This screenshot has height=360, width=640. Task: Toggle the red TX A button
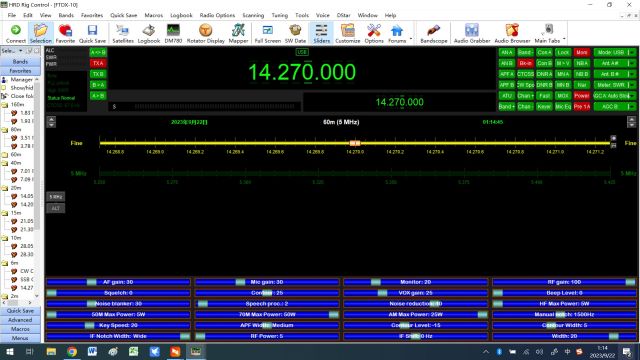tap(98, 63)
